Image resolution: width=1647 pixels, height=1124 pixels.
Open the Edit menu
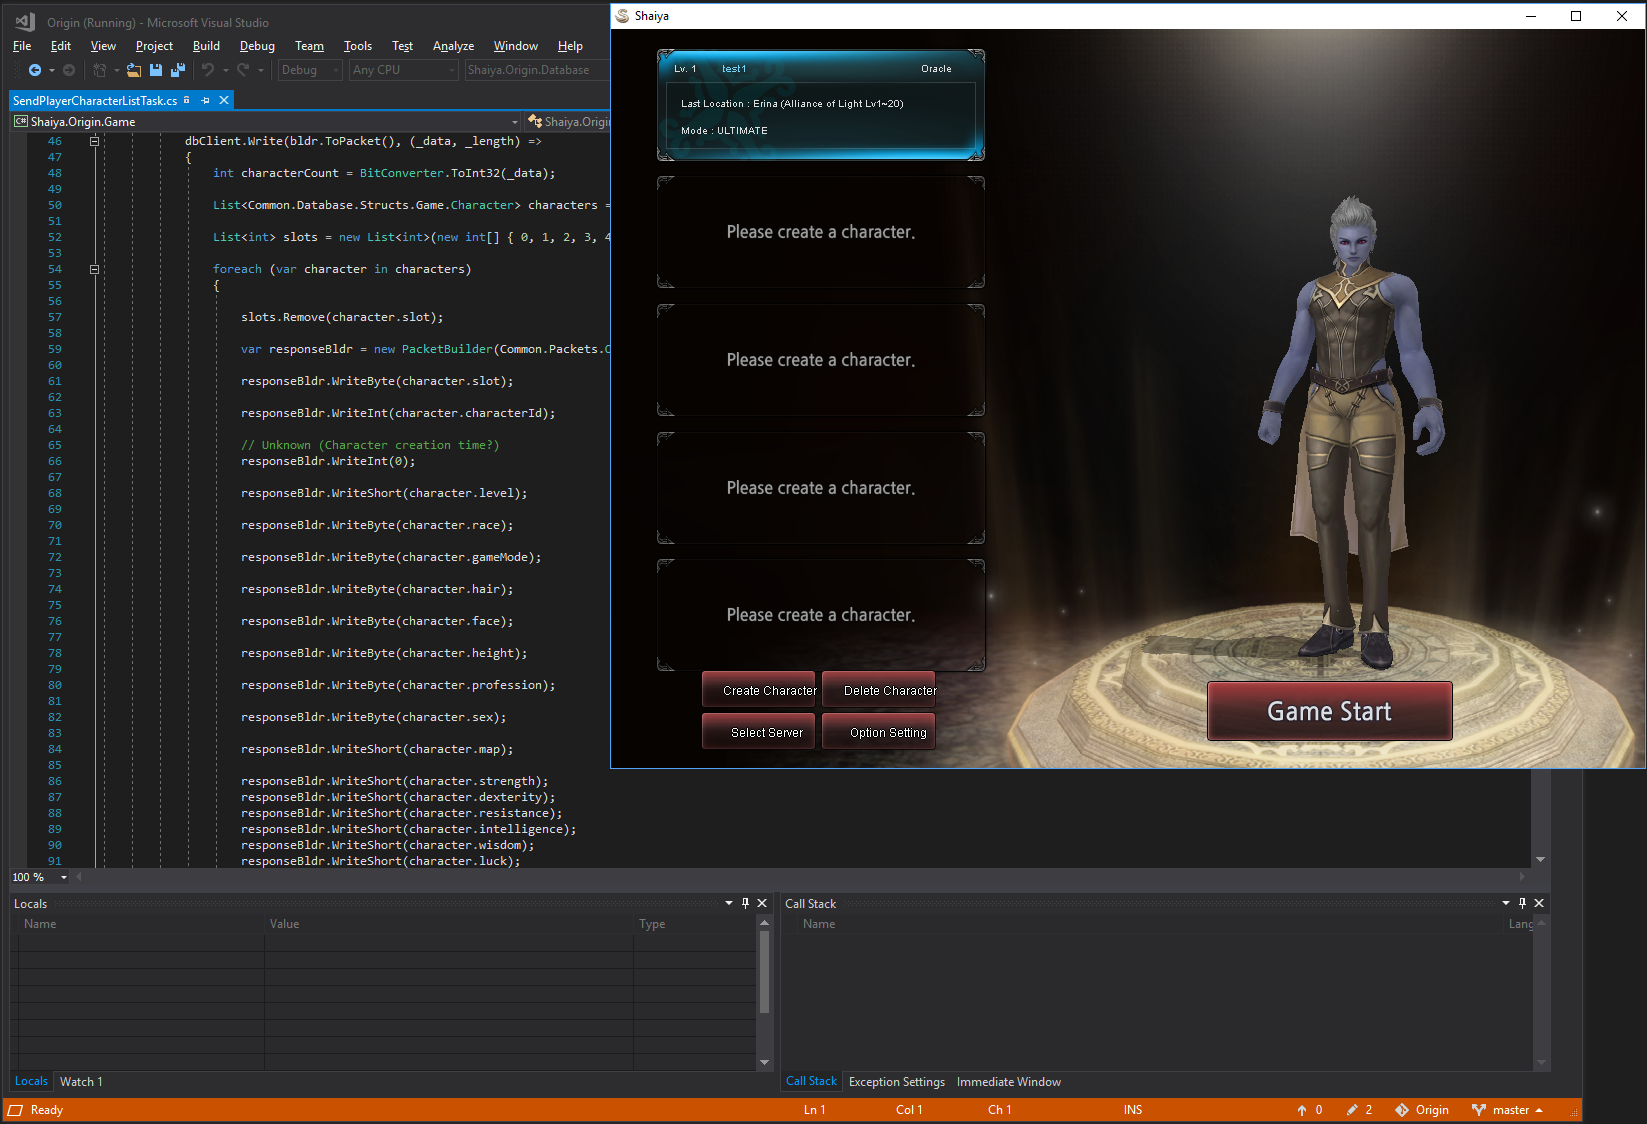(x=61, y=46)
